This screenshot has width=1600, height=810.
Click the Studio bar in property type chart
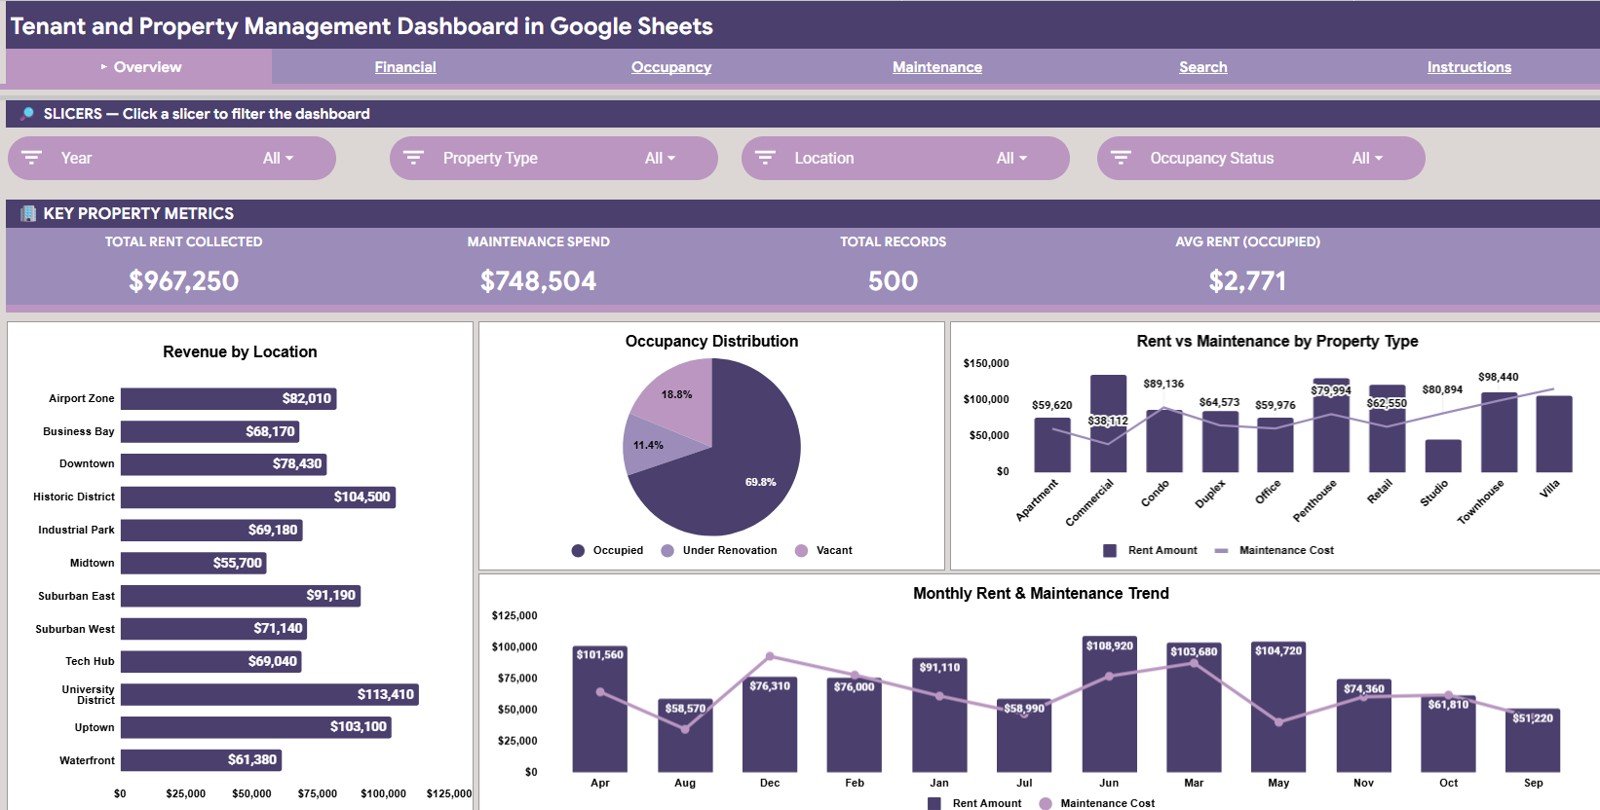[x=1443, y=456]
